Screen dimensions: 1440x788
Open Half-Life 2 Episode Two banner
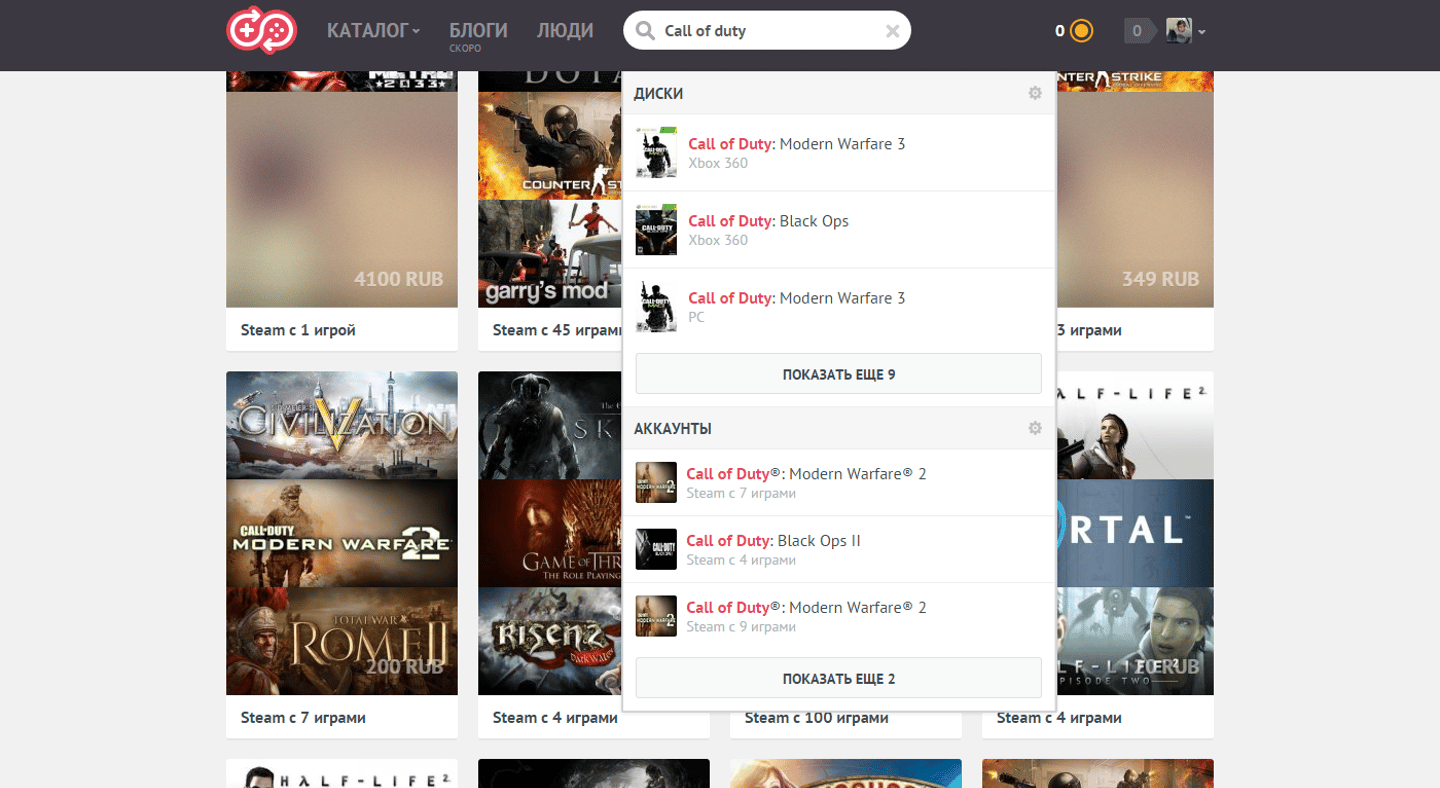tap(1135, 641)
